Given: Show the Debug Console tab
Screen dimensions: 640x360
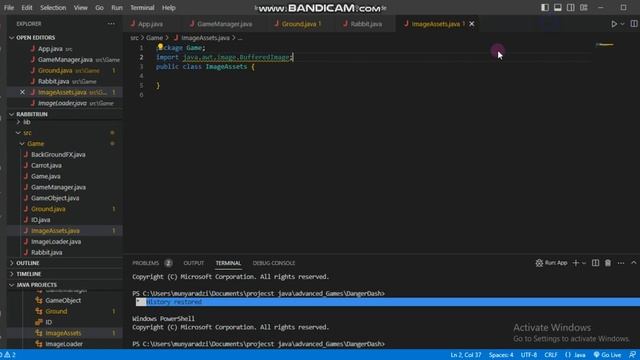Looking at the screenshot, I should pos(273,263).
